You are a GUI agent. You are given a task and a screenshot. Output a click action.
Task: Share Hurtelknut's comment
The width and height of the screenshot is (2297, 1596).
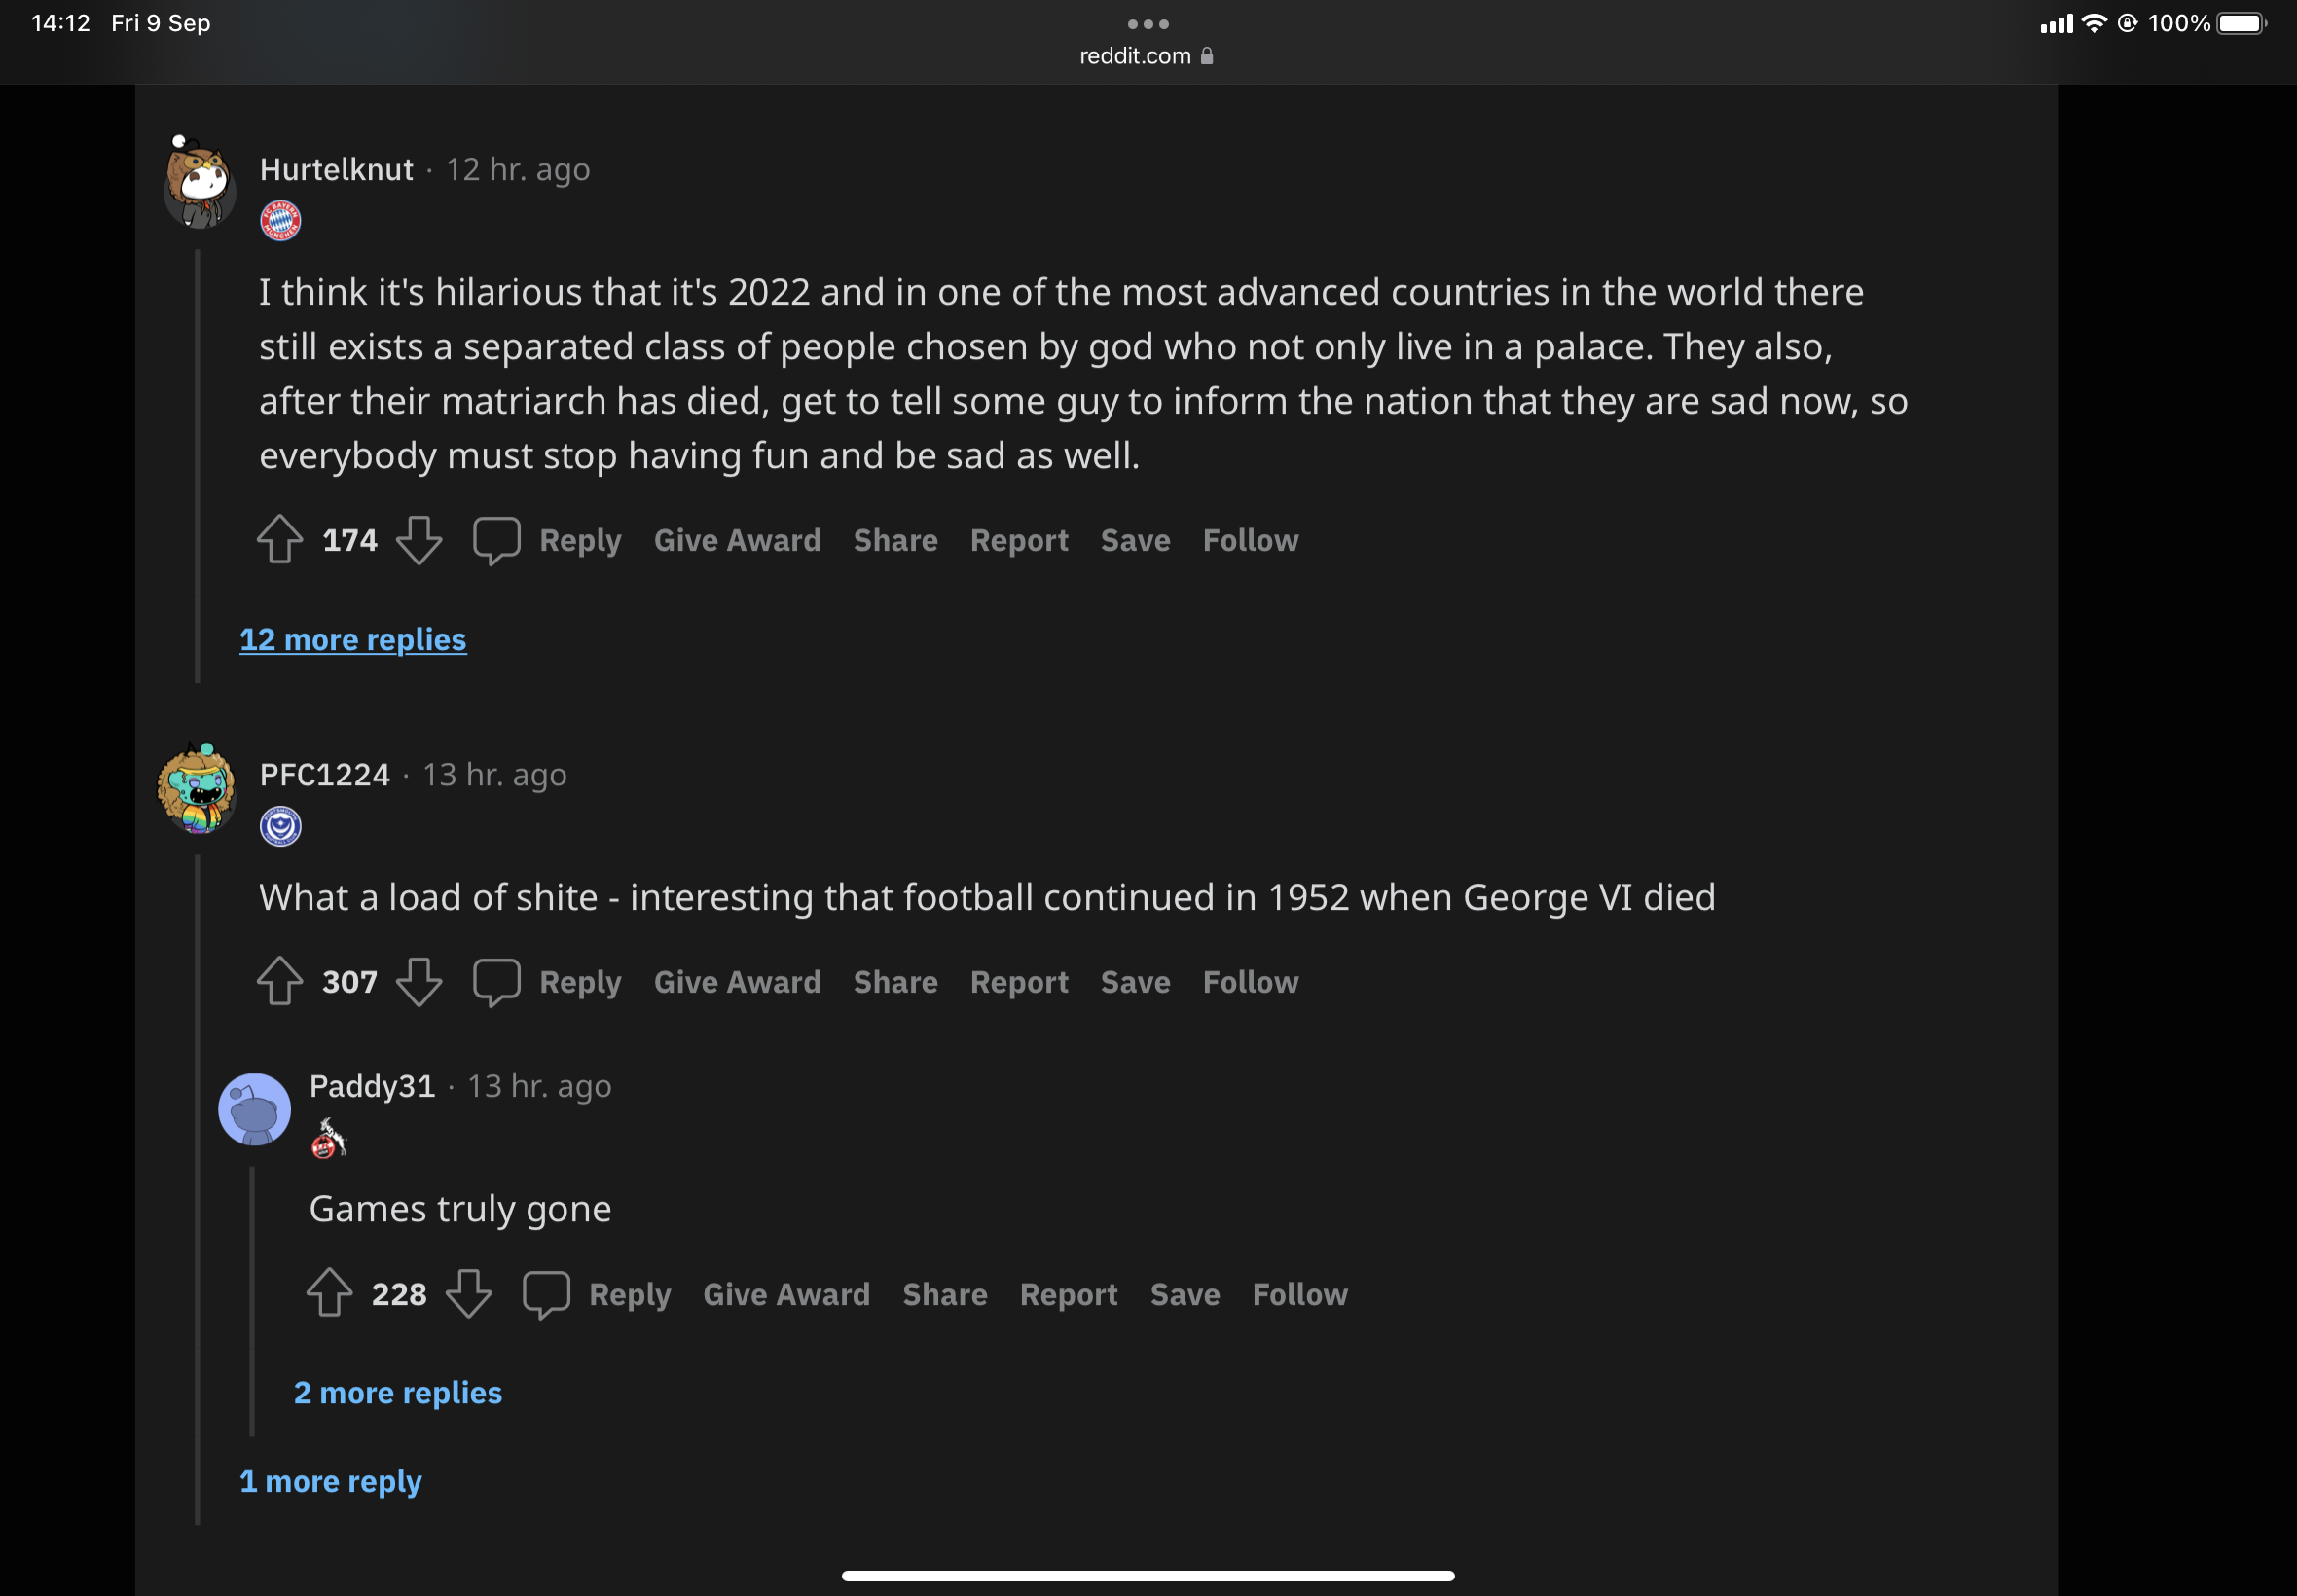(895, 540)
